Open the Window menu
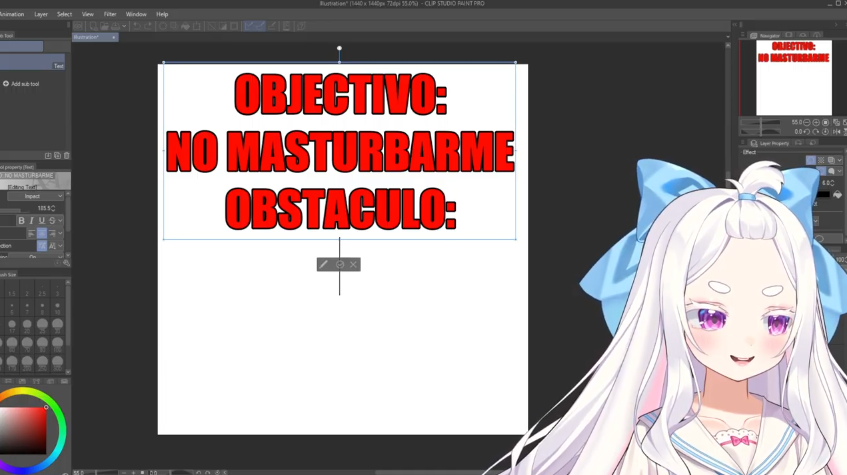The height and width of the screenshot is (475, 847). 136,14
